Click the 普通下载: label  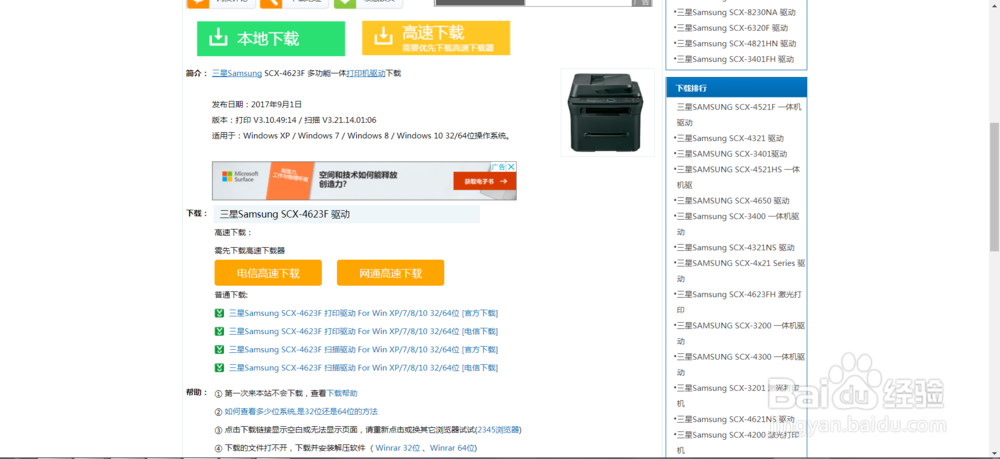click(x=231, y=295)
